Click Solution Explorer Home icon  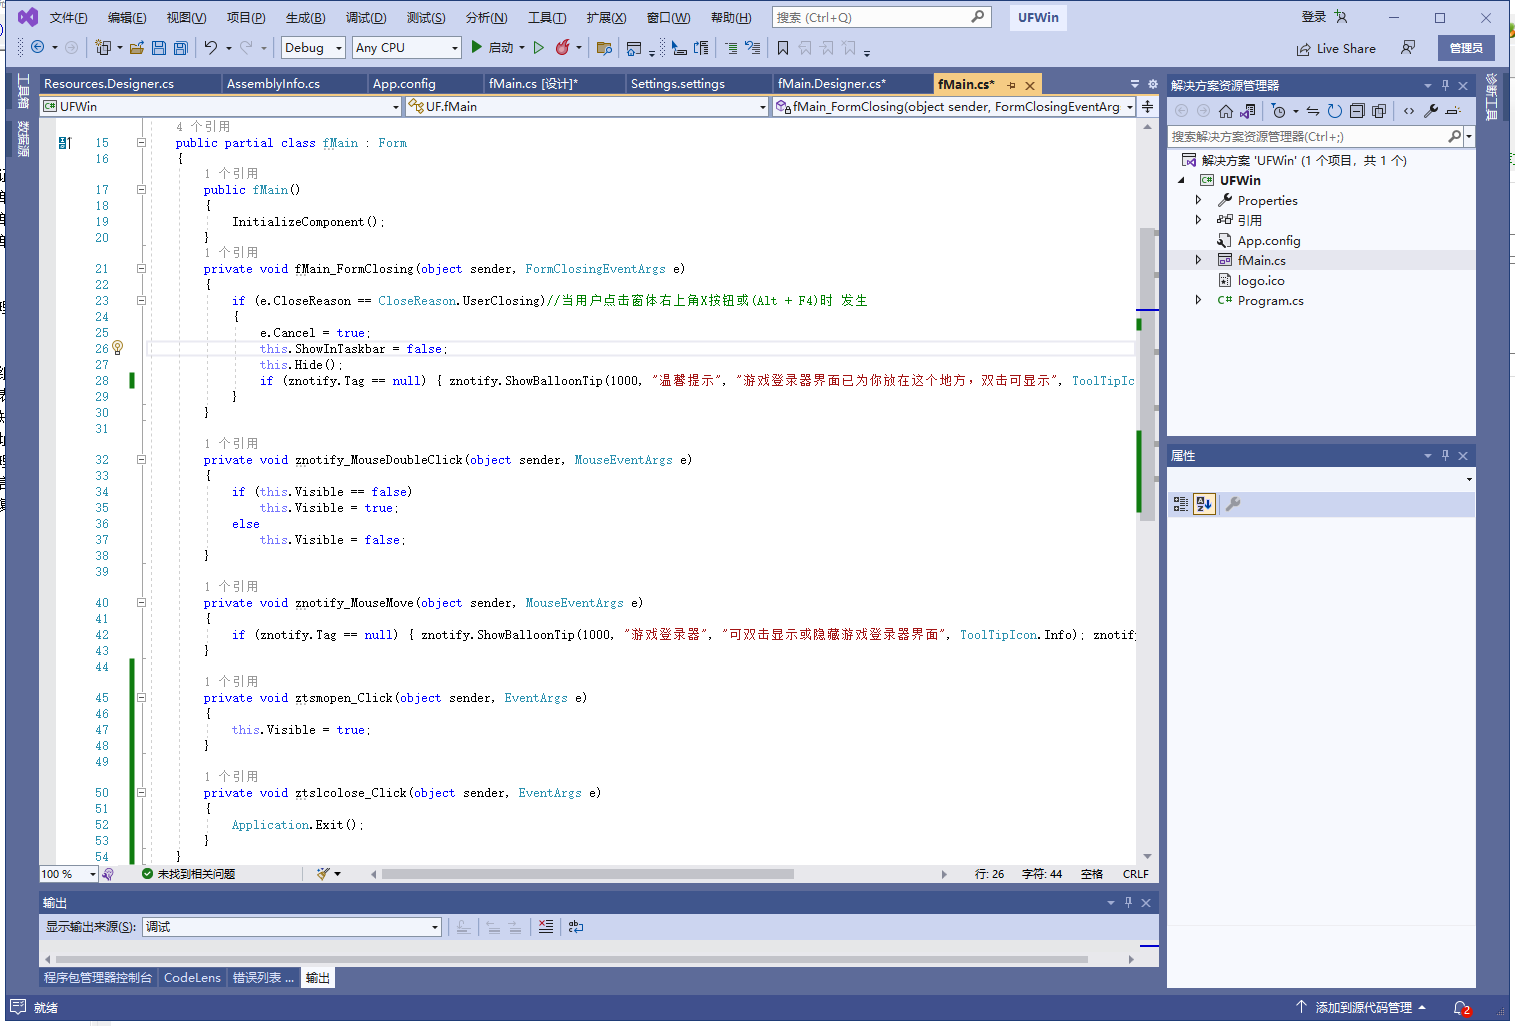pyautogui.click(x=1226, y=111)
